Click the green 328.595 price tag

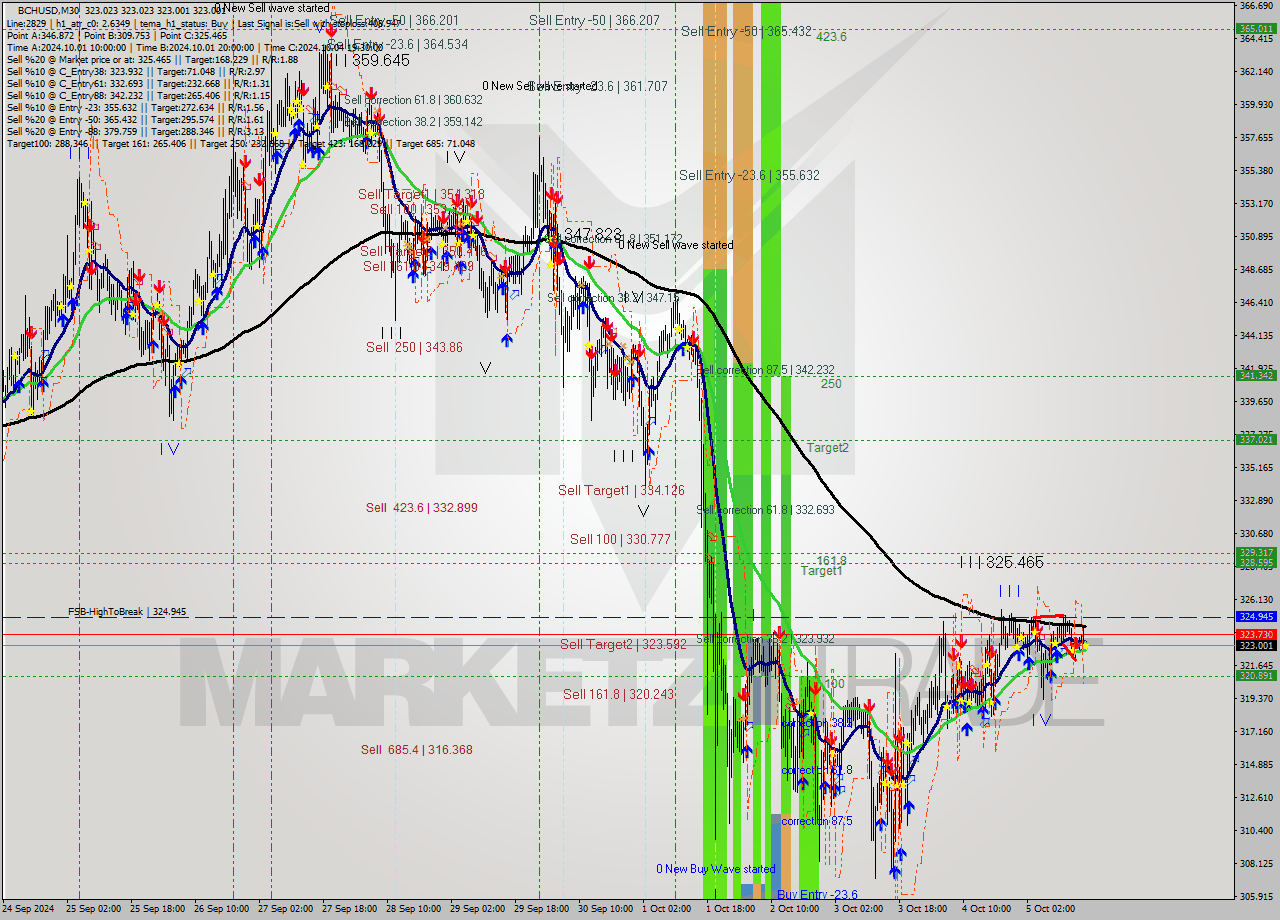[x=1256, y=563]
